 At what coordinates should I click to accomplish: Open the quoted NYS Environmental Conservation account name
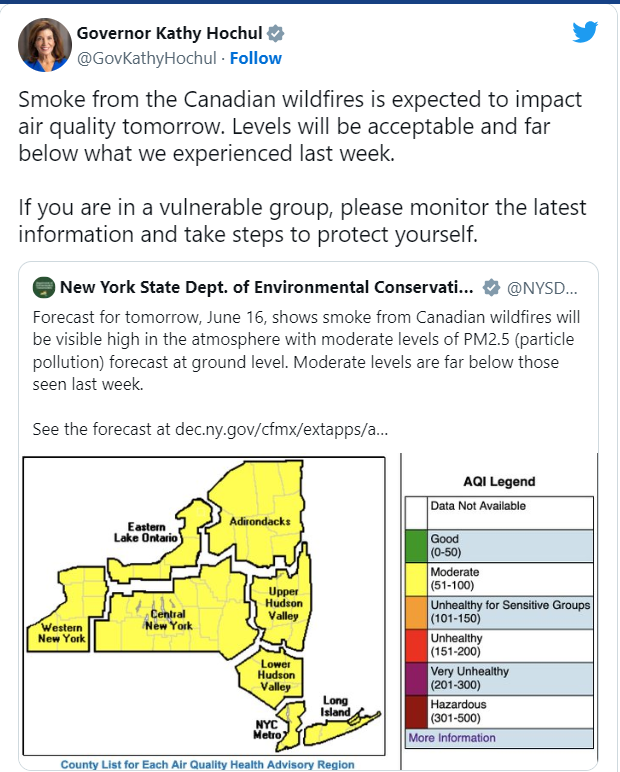coord(266,287)
